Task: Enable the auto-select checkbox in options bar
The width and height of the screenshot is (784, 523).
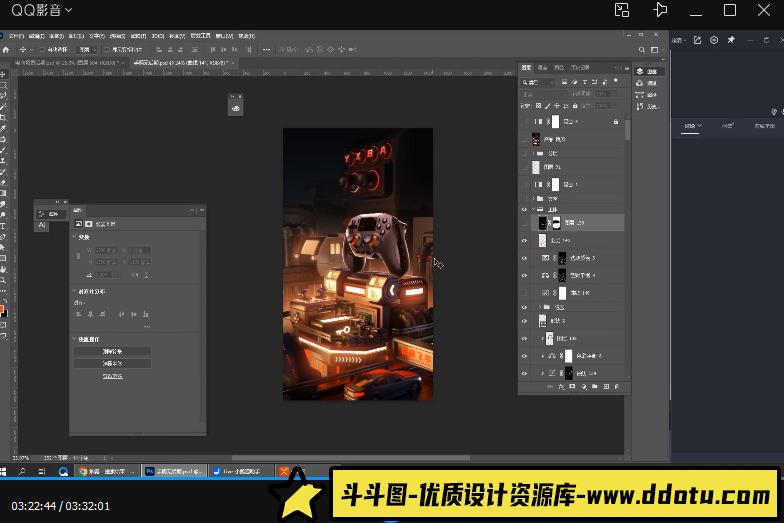Action: [42, 50]
